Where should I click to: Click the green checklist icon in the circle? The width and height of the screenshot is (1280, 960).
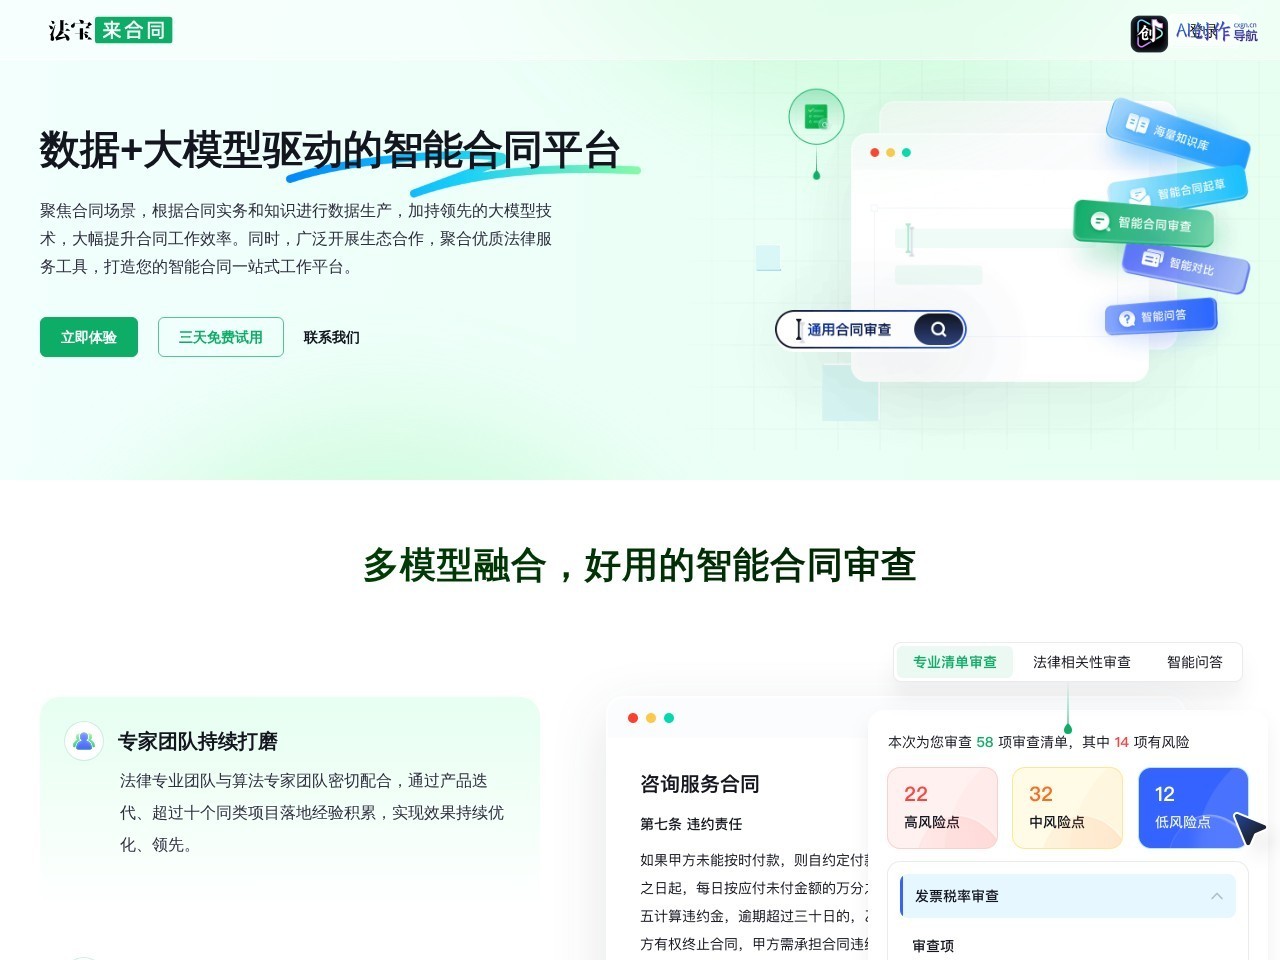click(816, 117)
